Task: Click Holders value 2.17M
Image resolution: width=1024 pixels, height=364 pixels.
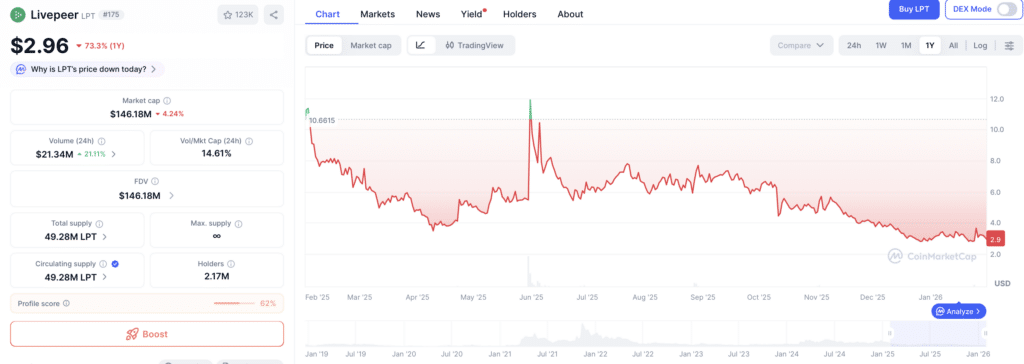Action: pos(217,277)
